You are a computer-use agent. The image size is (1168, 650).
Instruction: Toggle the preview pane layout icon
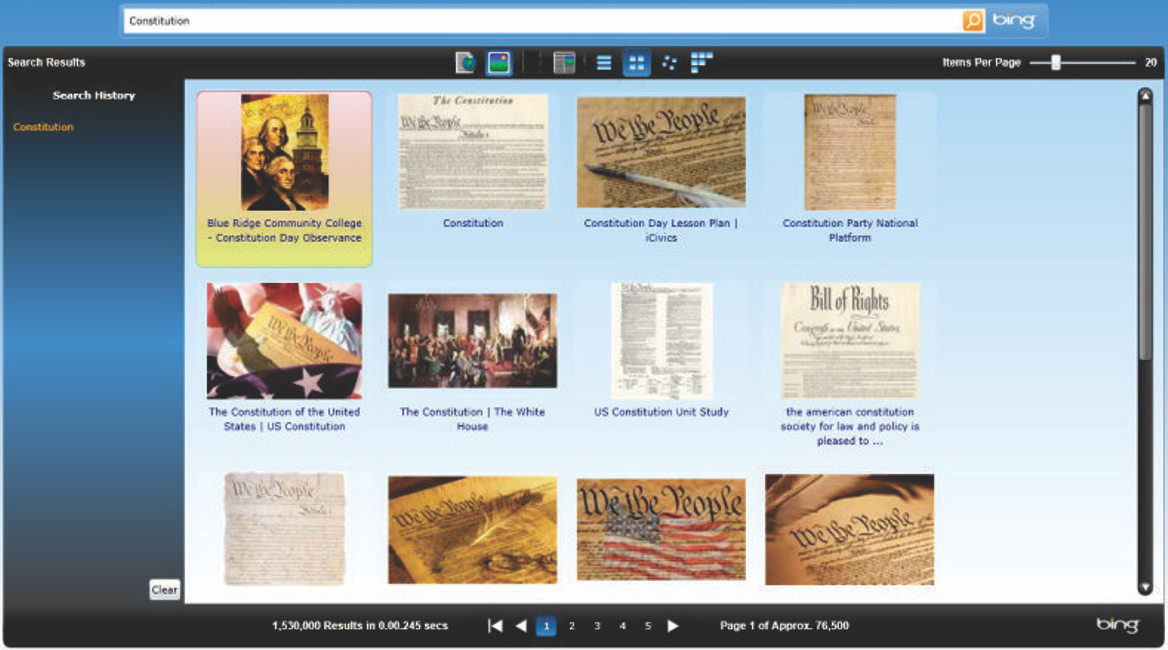pos(564,63)
